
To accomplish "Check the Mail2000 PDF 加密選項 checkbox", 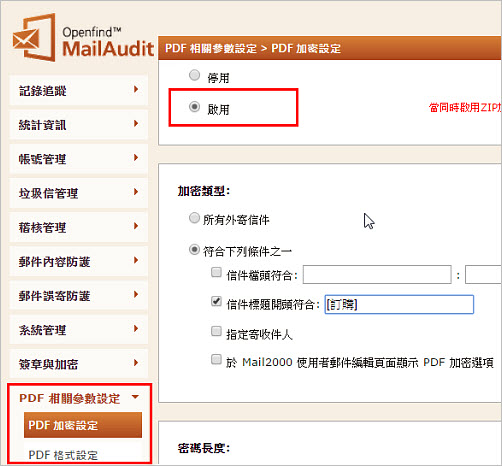I will (216, 359).
